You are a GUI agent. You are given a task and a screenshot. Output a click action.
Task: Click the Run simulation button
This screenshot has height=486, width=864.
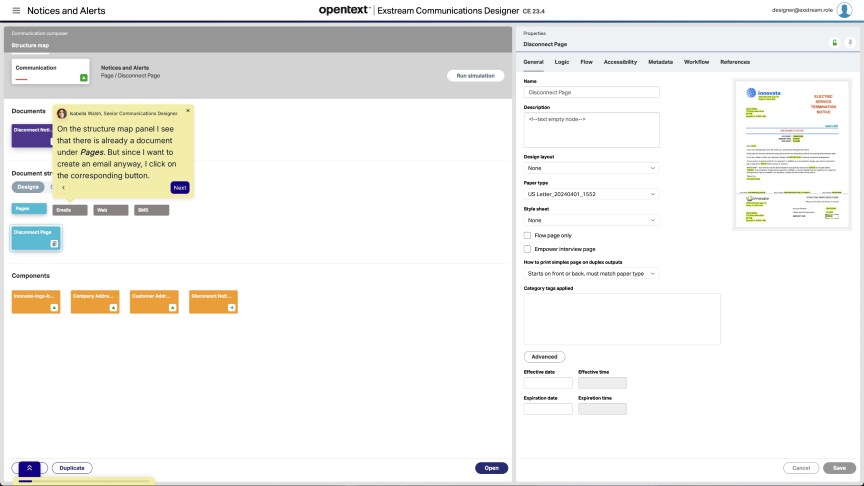click(475, 76)
